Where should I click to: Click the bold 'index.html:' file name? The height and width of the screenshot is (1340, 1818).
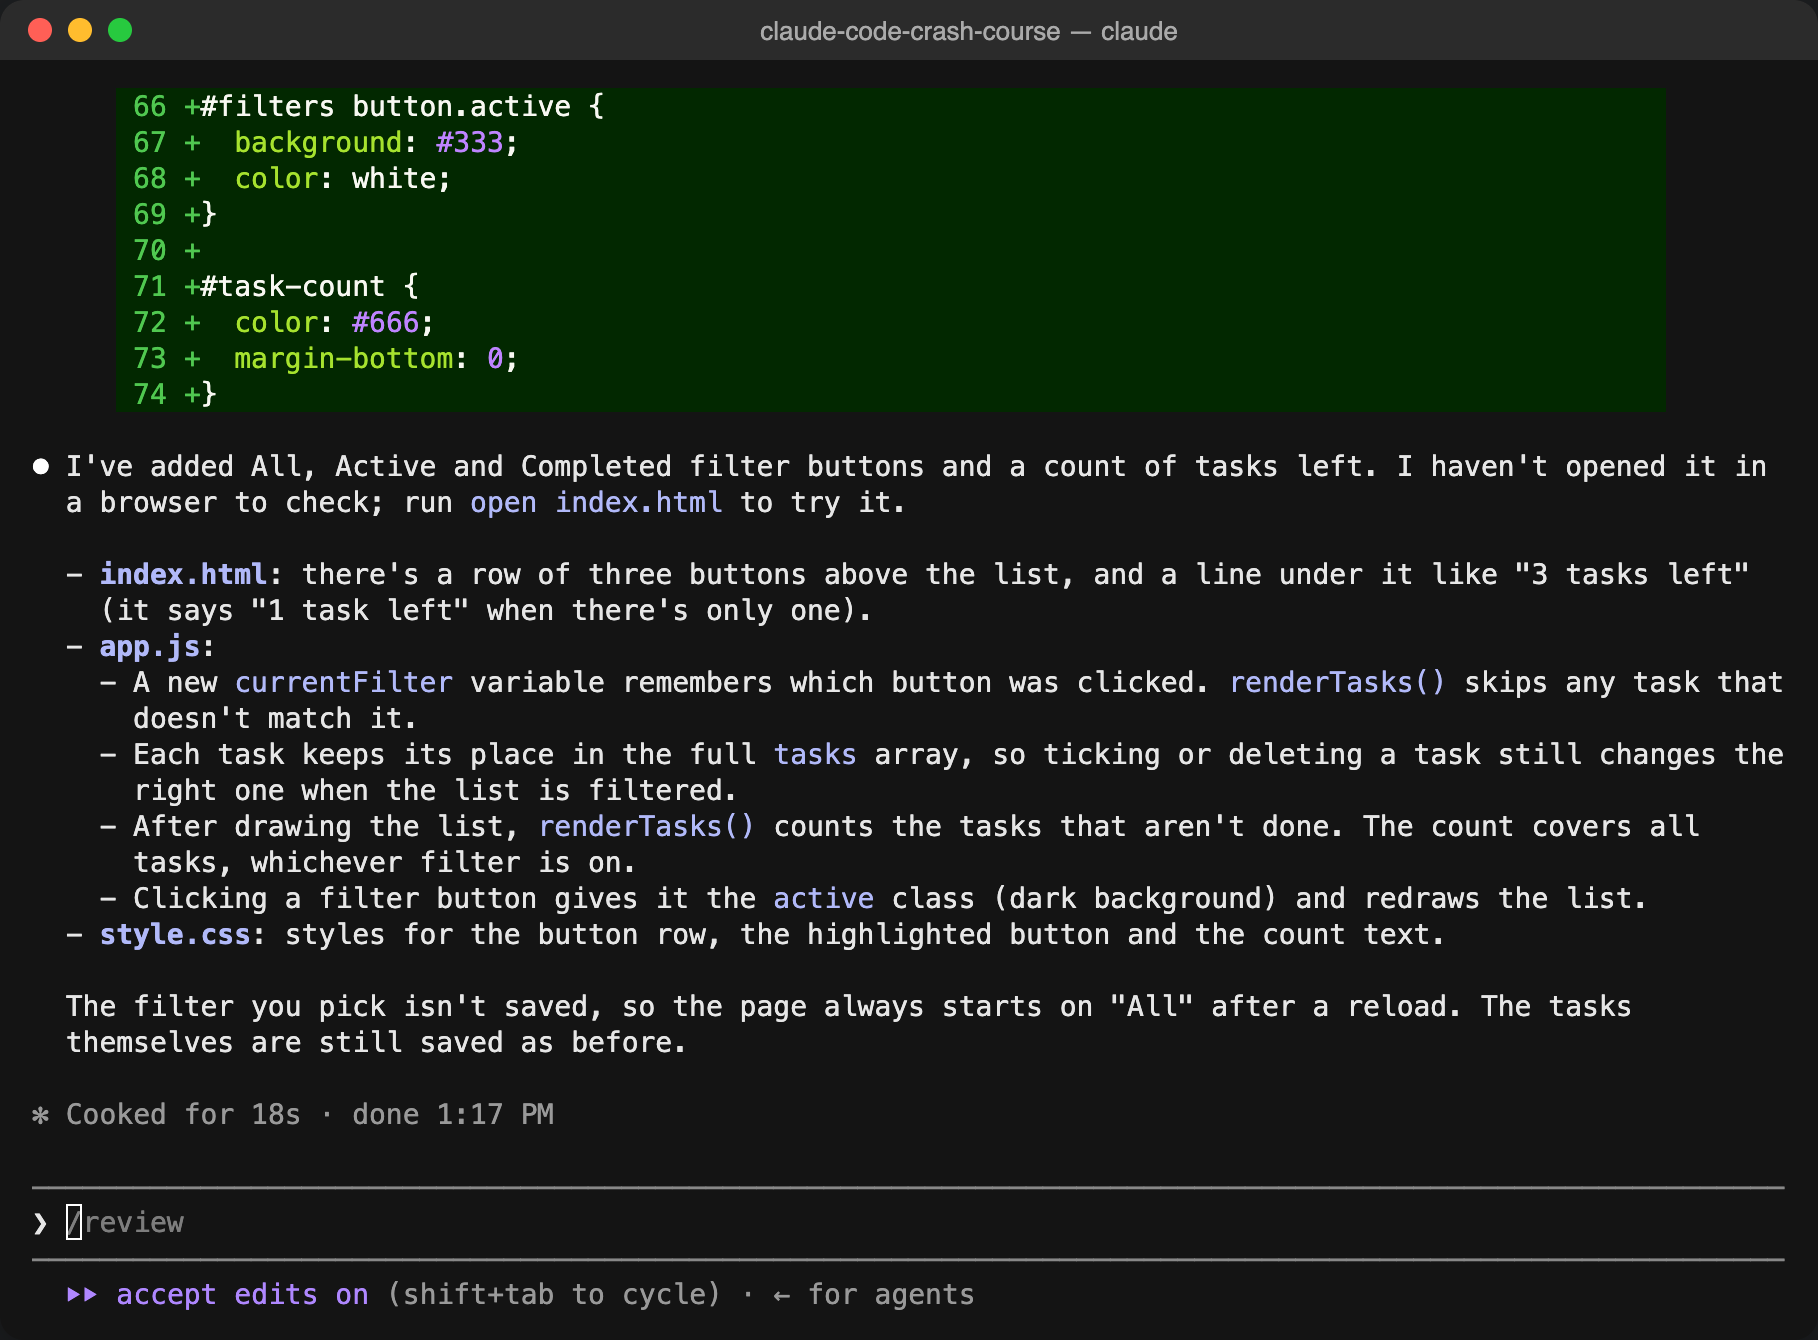click(x=191, y=574)
